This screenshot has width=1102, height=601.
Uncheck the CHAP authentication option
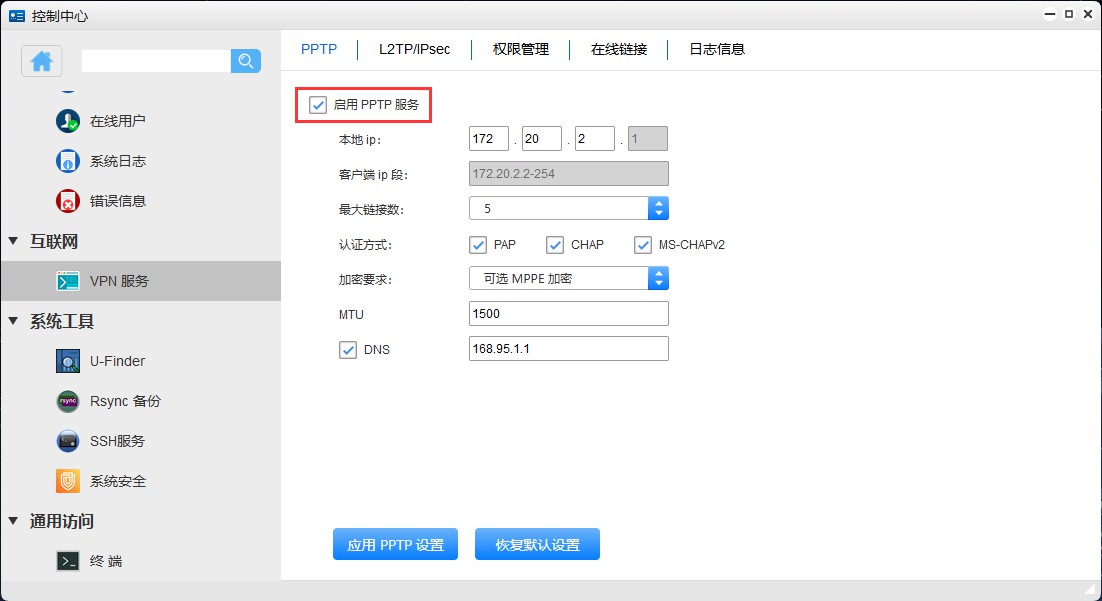click(x=555, y=244)
